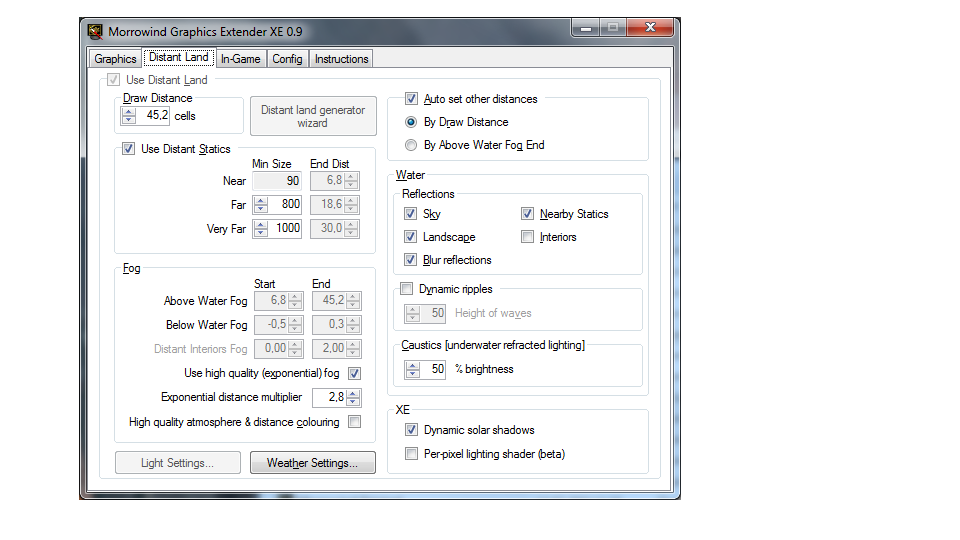Enable Per-pixel lighting shader (beta)
The width and height of the screenshot is (960, 540).
point(411,454)
